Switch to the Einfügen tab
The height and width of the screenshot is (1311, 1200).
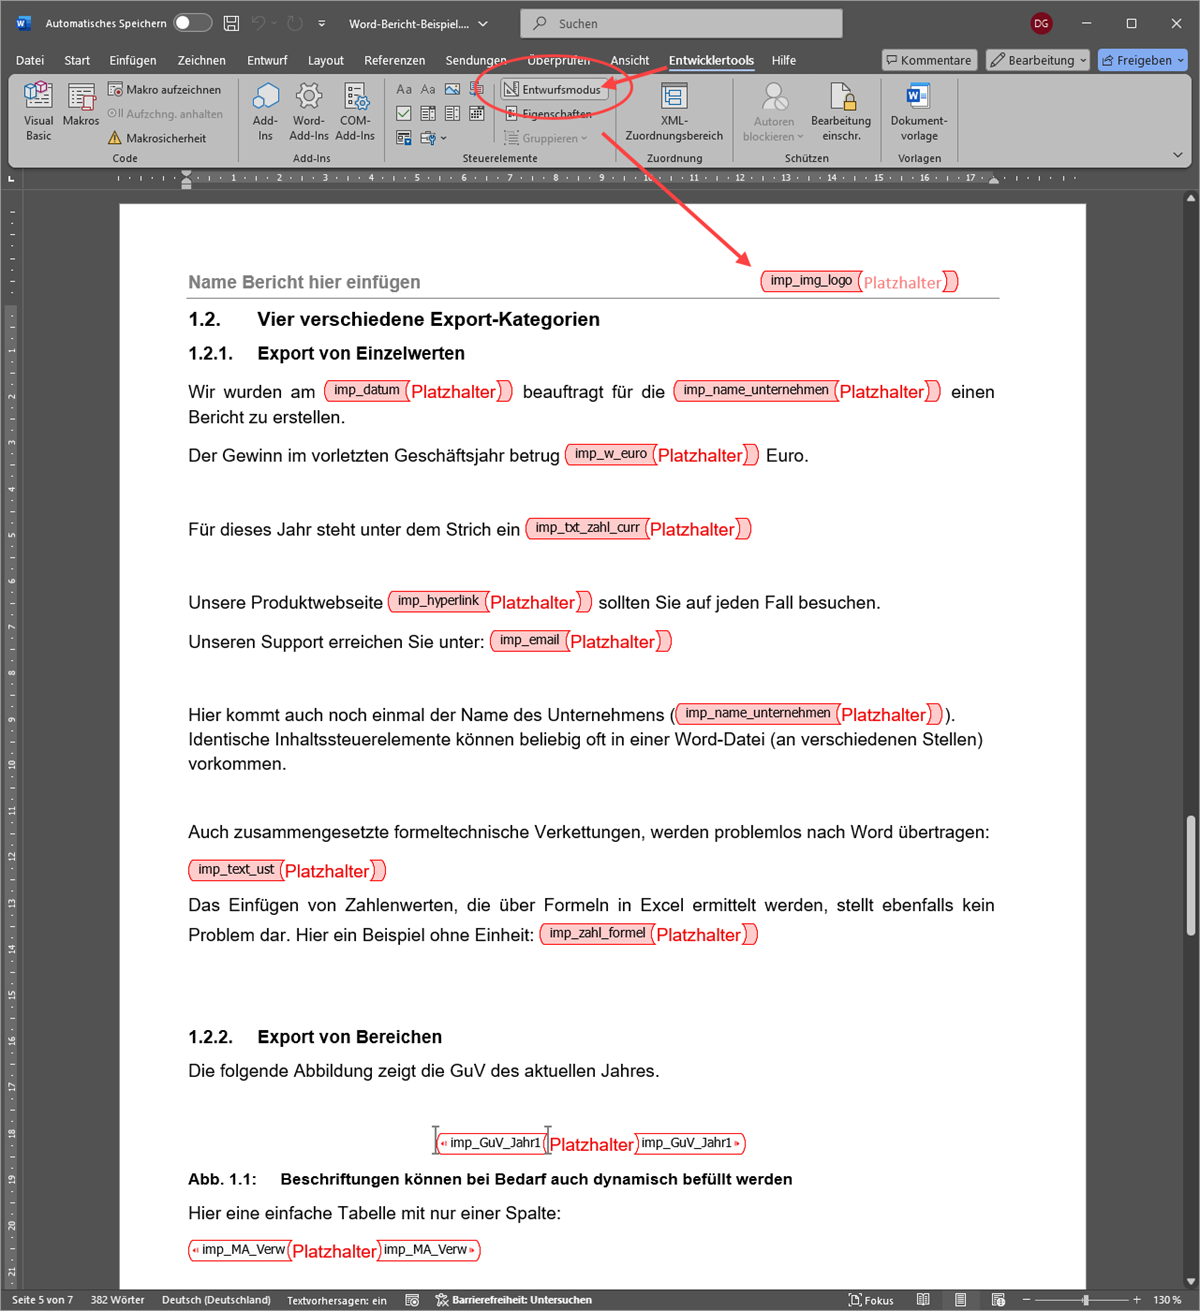pyautogui.click(x=133, y=60)
